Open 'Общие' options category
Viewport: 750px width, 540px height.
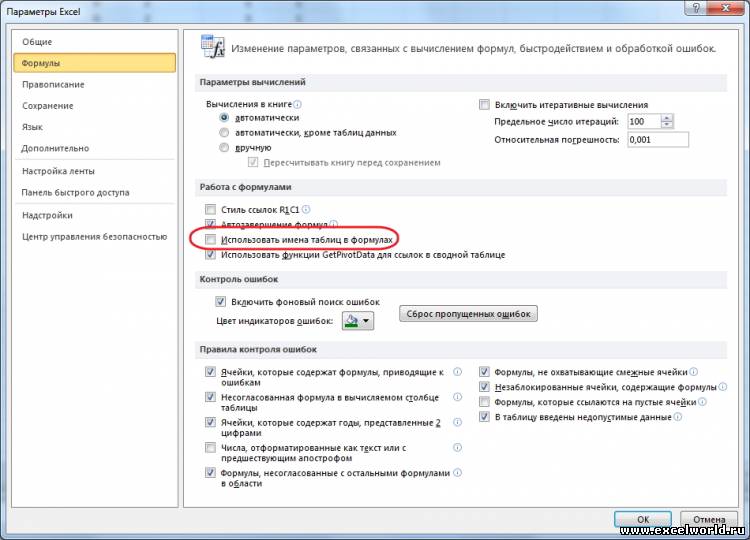pos(95,42)
